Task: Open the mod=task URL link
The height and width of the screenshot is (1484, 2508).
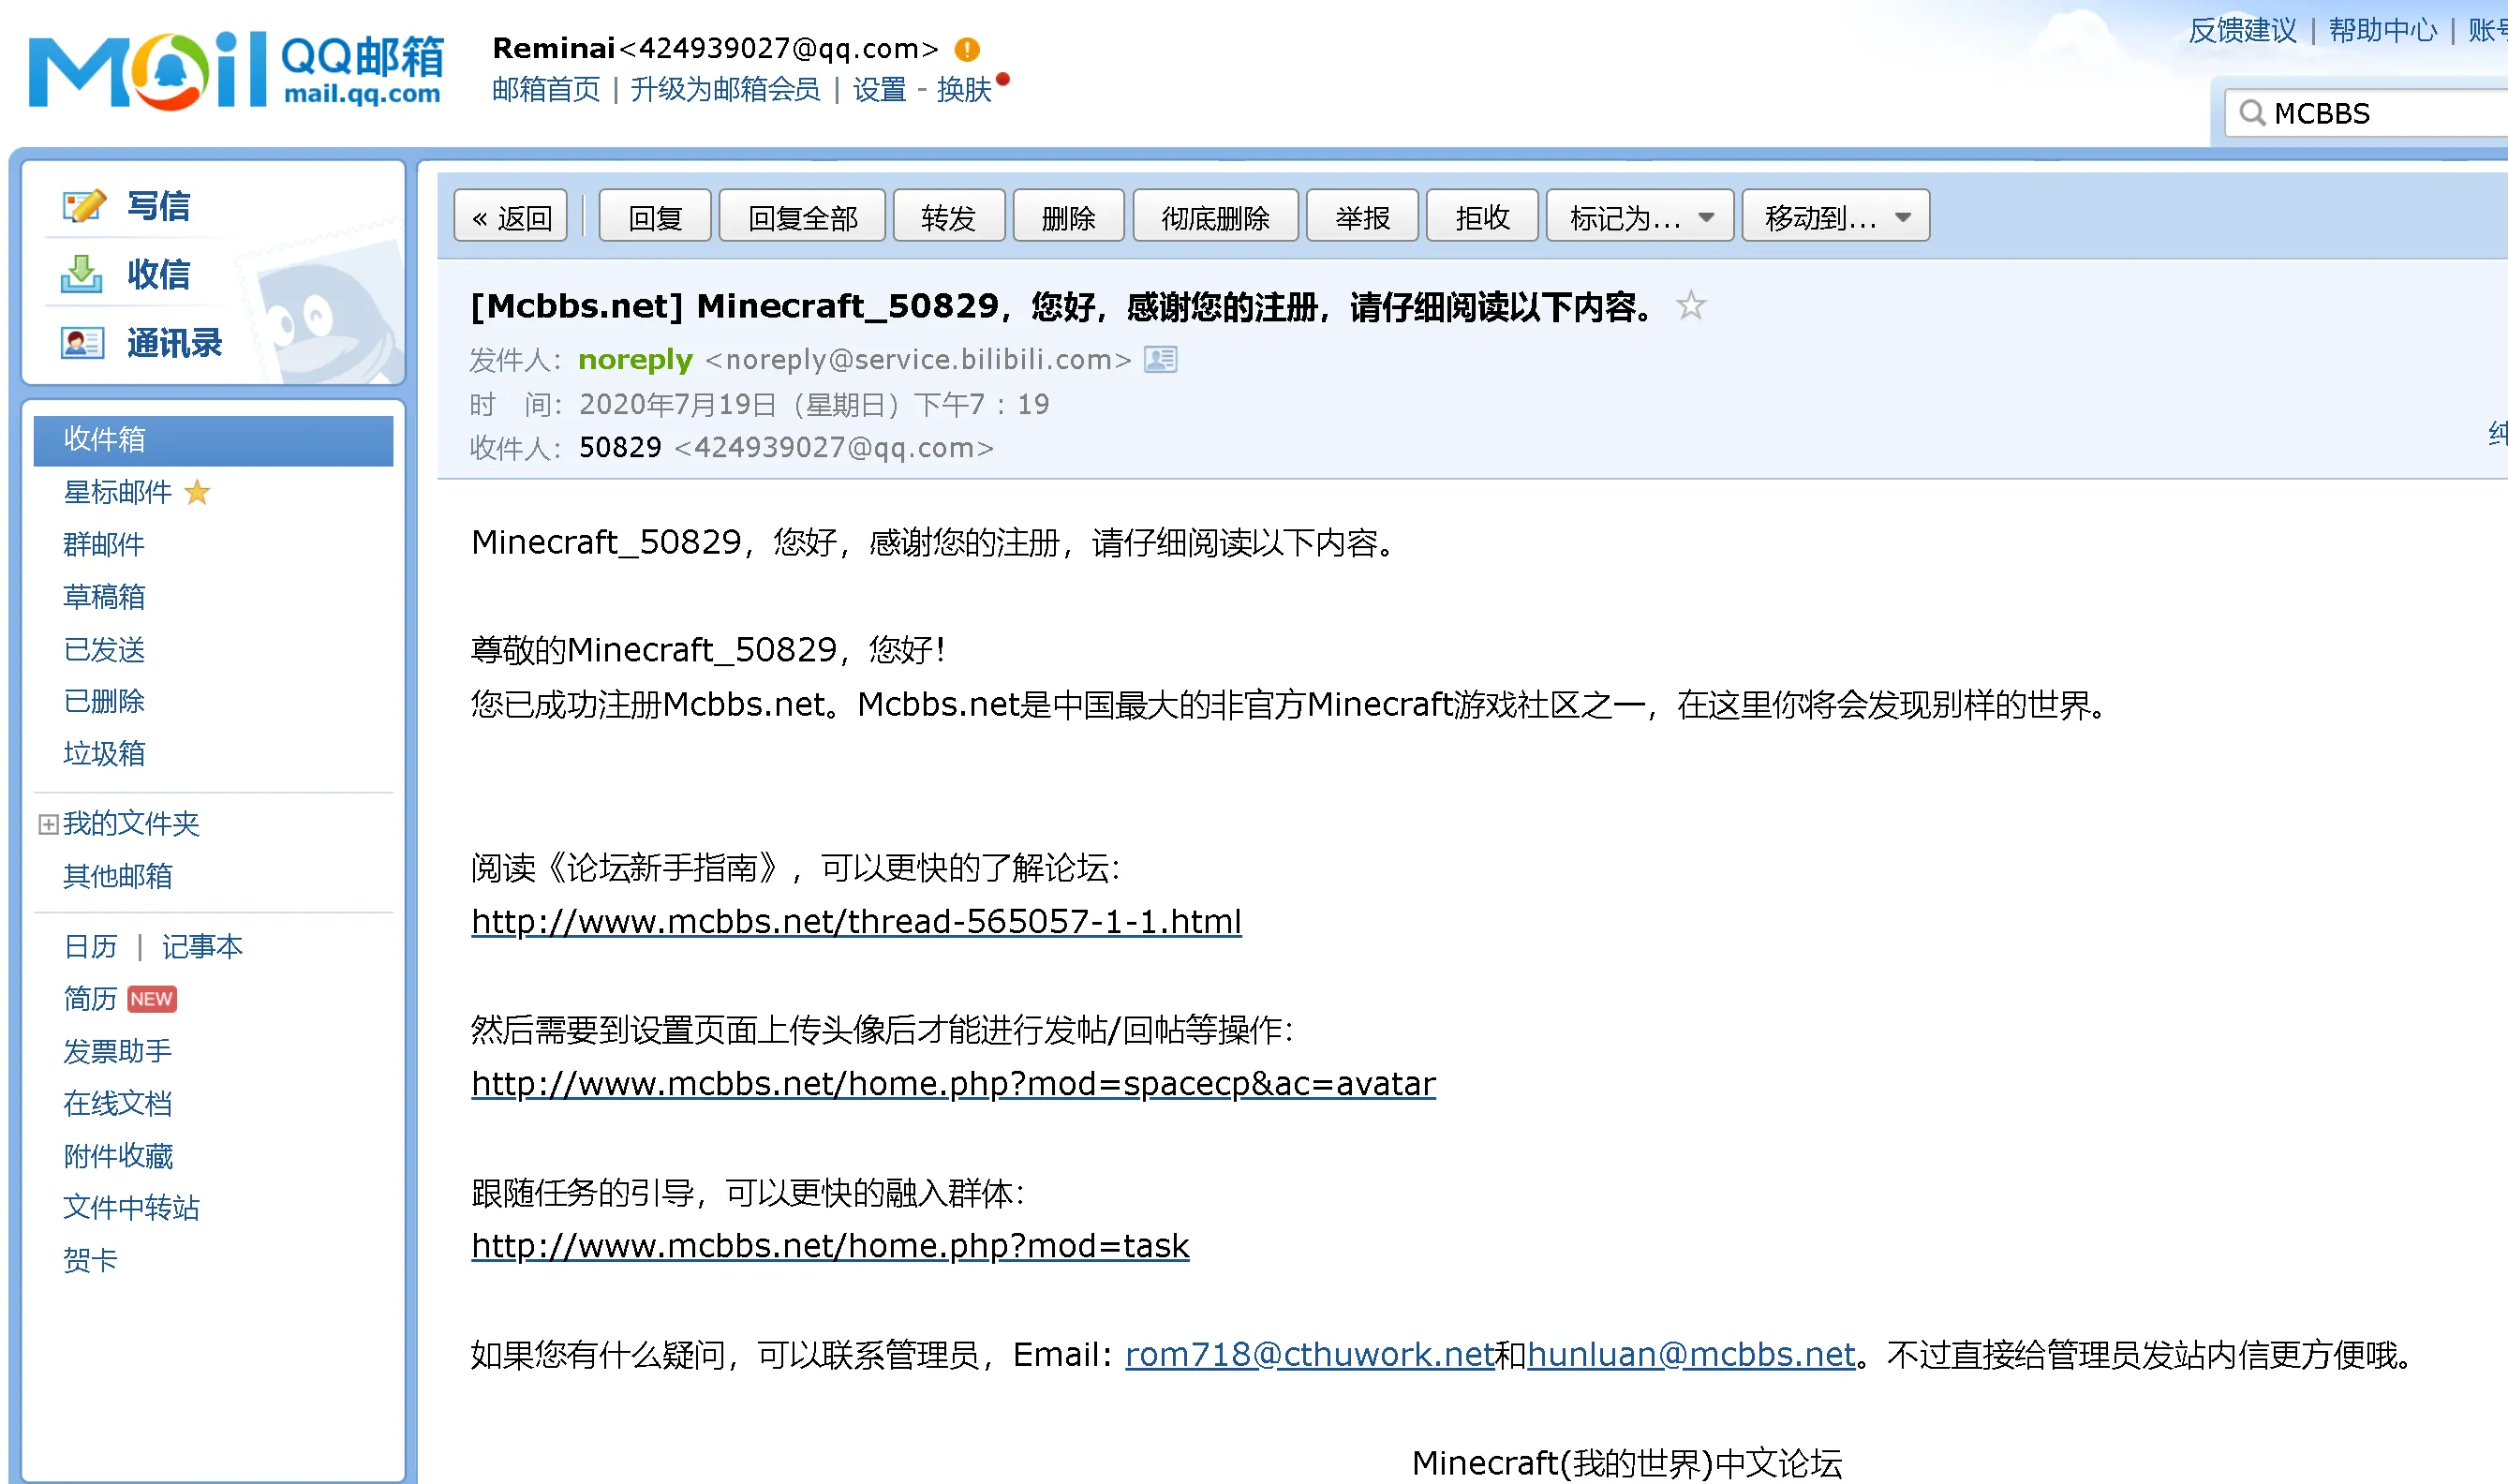Action: pos(830,1246)
